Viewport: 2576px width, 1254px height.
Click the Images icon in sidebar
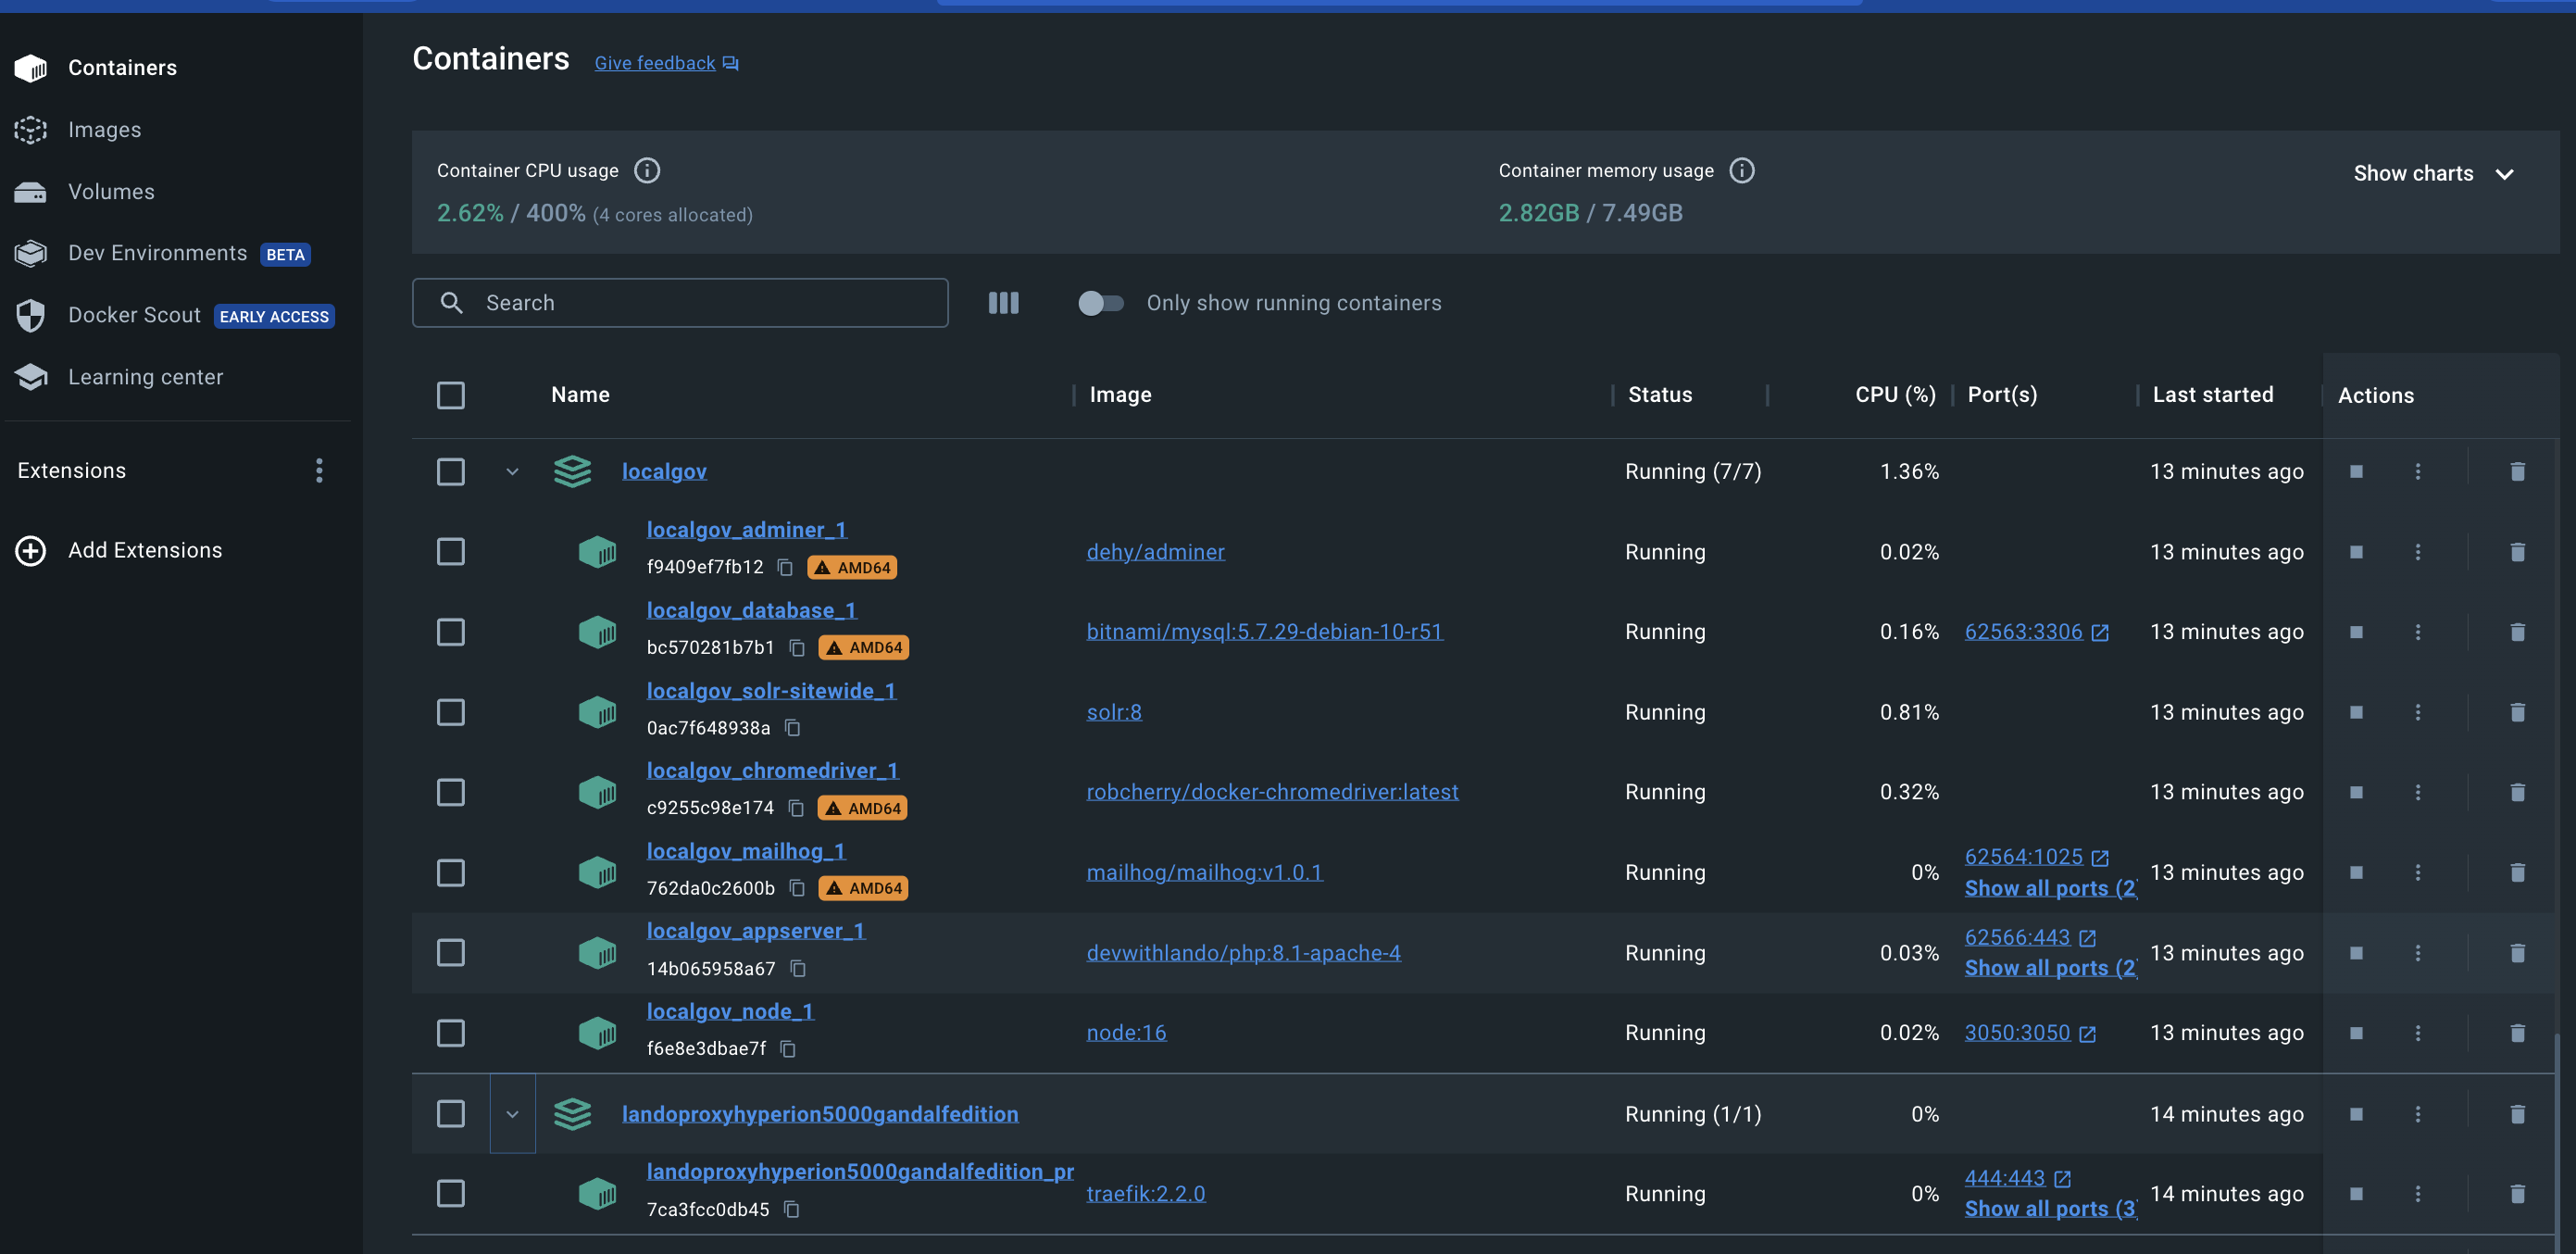click(31, 128)
